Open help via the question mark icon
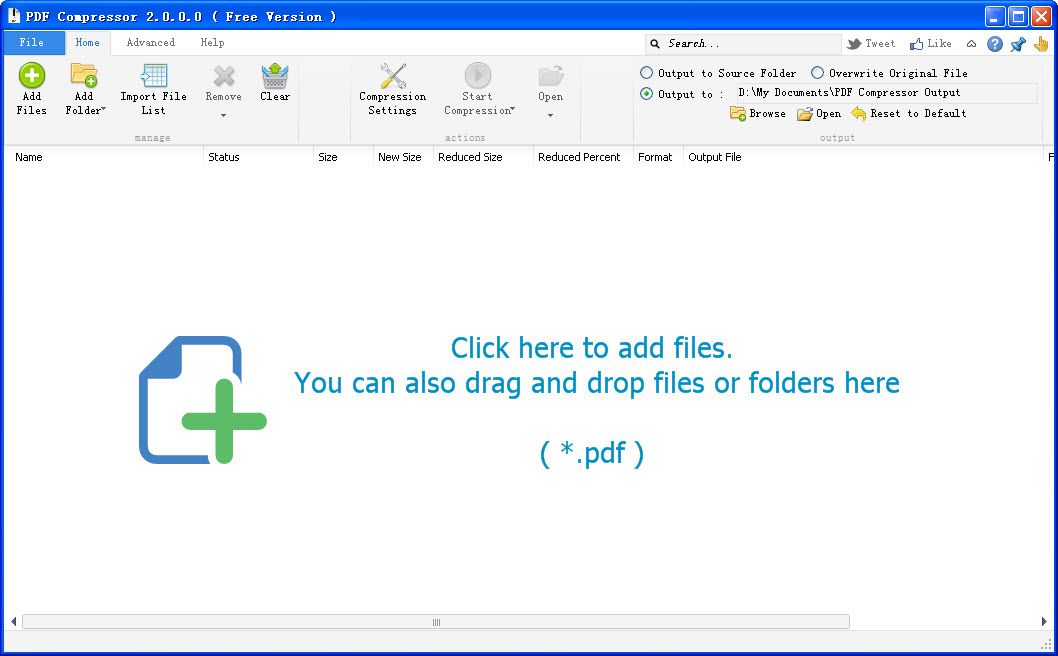The image size is (1058, 656). (995, 44)
